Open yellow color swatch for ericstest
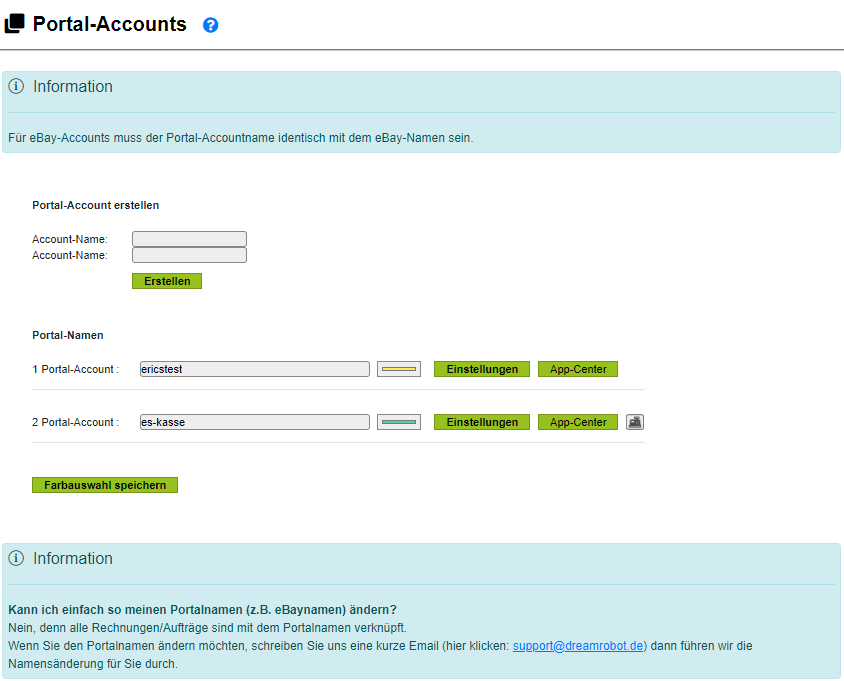844x681 pixels. pyautogui.click(x=399, y=369)
